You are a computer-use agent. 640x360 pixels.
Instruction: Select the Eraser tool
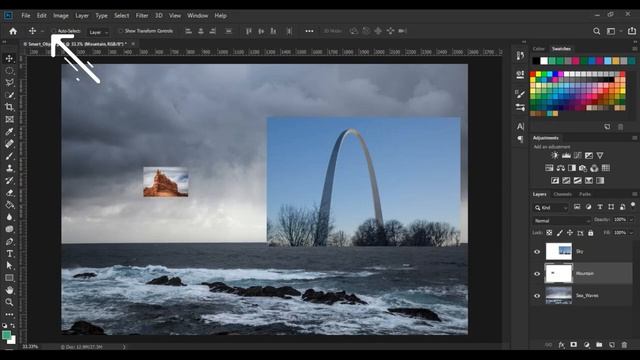pos(9,193)
